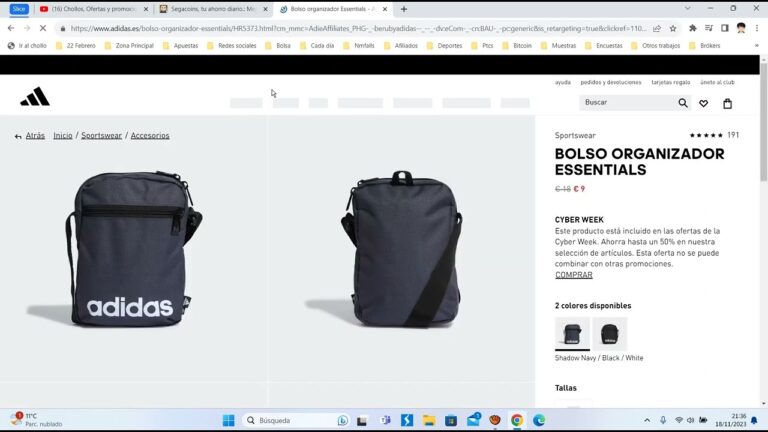
Task: Open the clock showing 21:36
Action: tap(730, 420)
